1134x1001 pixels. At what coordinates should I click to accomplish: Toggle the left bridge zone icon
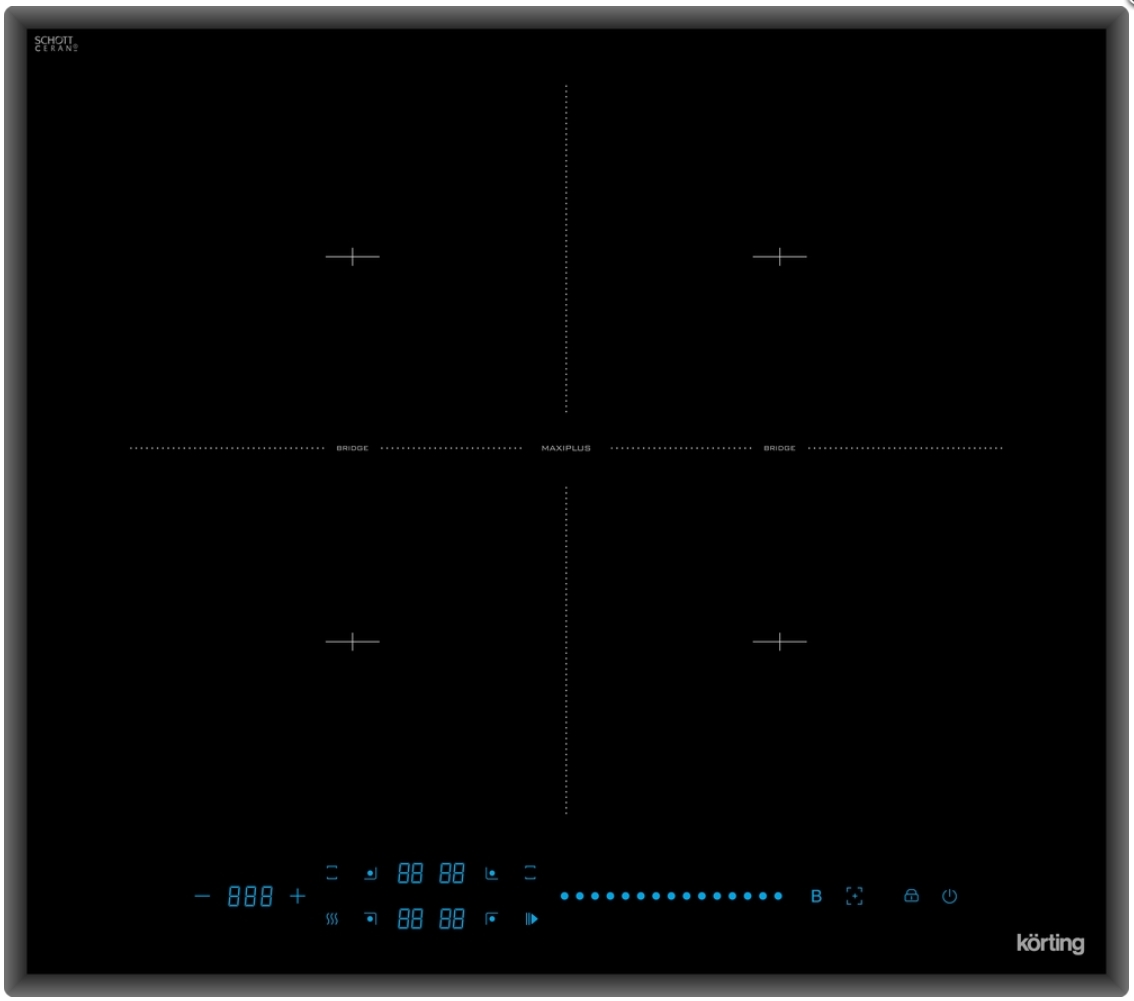click(x=332, y=873)
